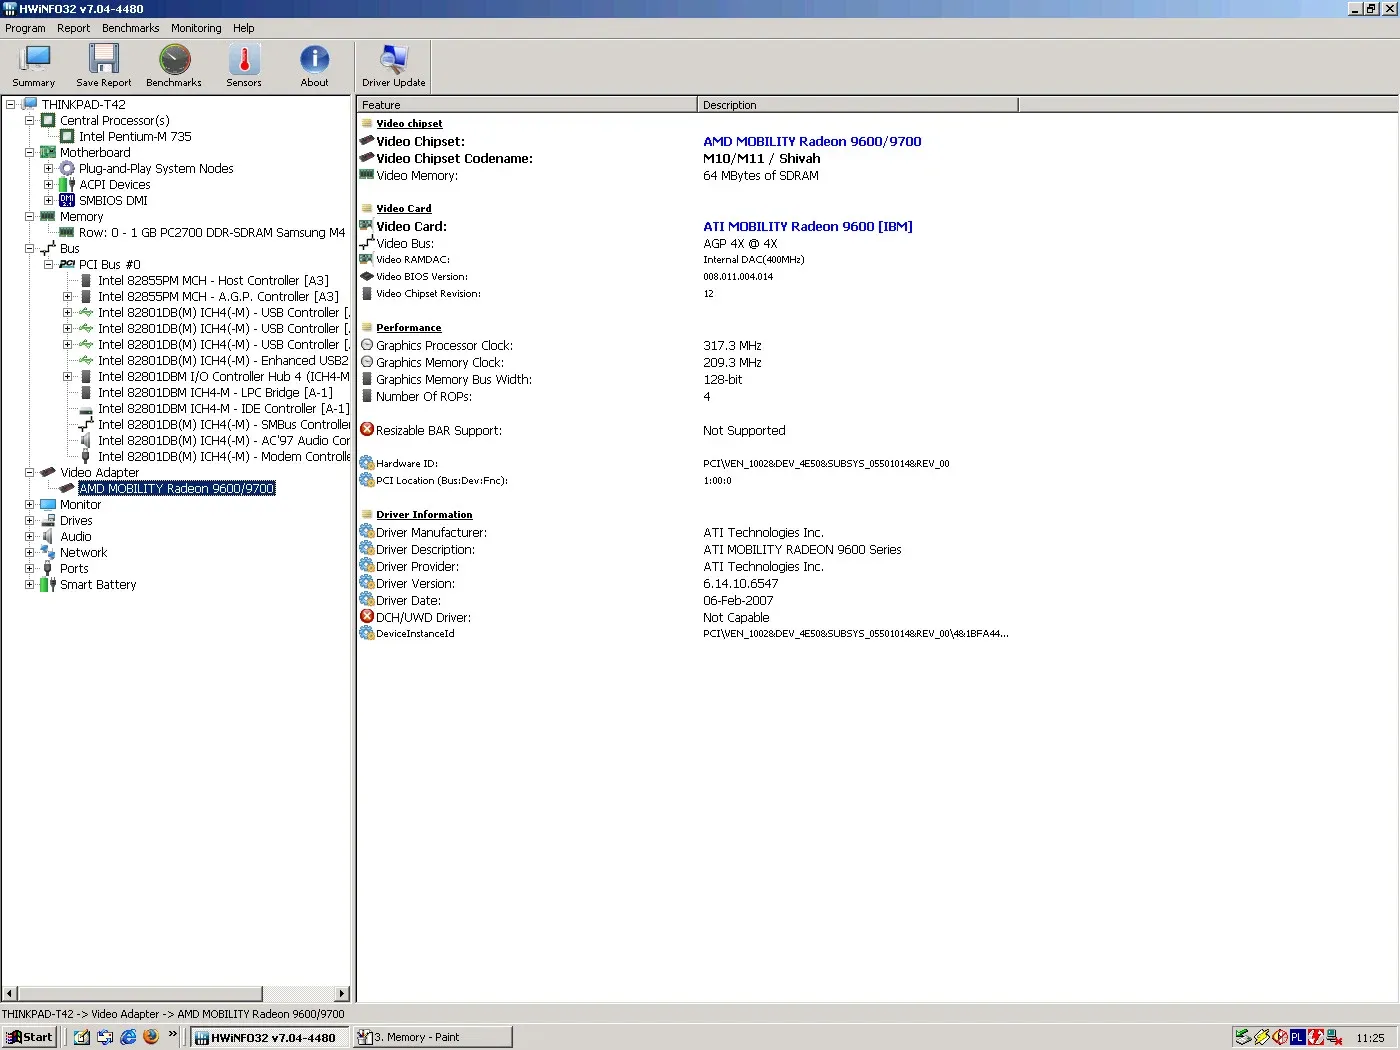Image resolution: width=1400 pixels, height=1050 pixels.
Task: Select AMD MOBILITY Radeon 9600/9700 tree item
Action: point(177,488)
